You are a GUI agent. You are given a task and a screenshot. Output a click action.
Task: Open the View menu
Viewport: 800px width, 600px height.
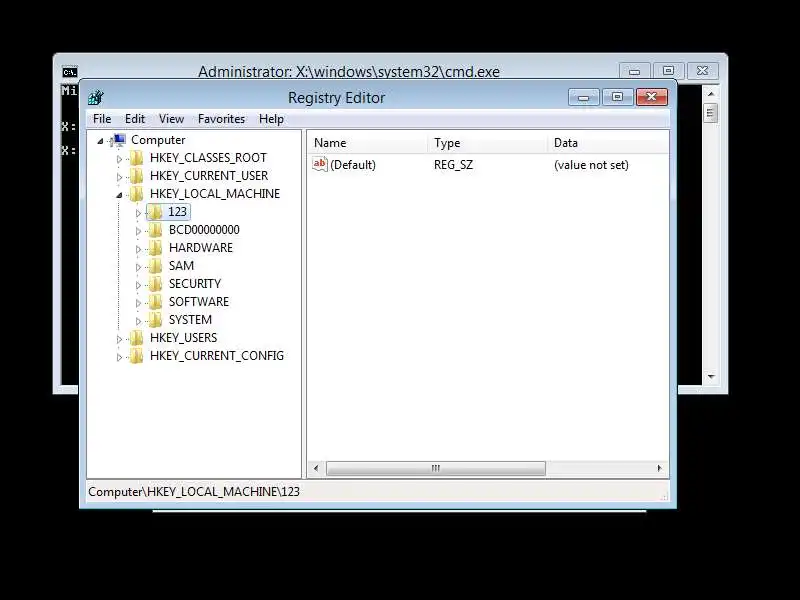click(x=171, y=119)
